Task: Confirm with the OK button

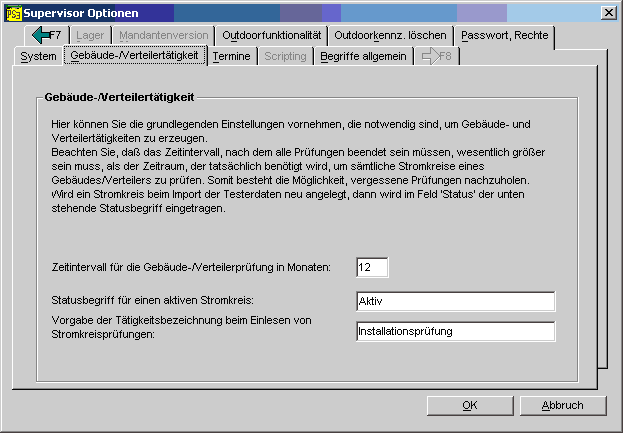Action: [470, 406]
